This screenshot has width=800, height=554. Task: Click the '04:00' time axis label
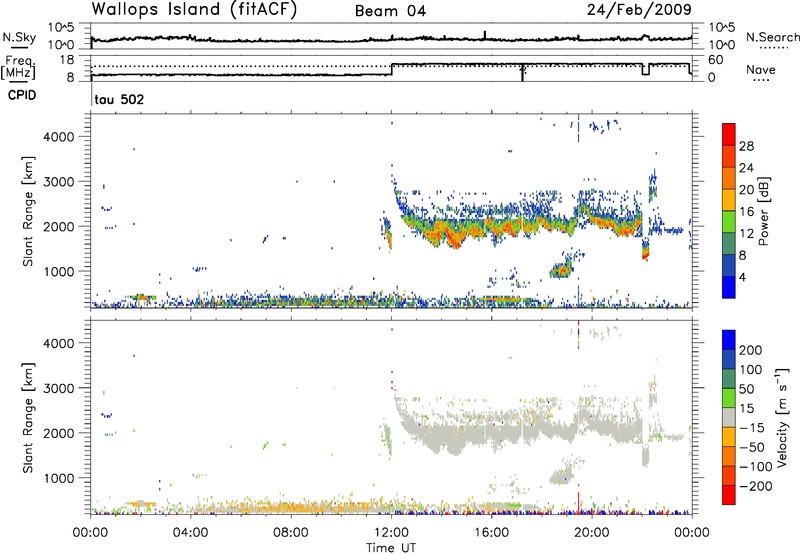pyautogui.click(x=191, y=533)
